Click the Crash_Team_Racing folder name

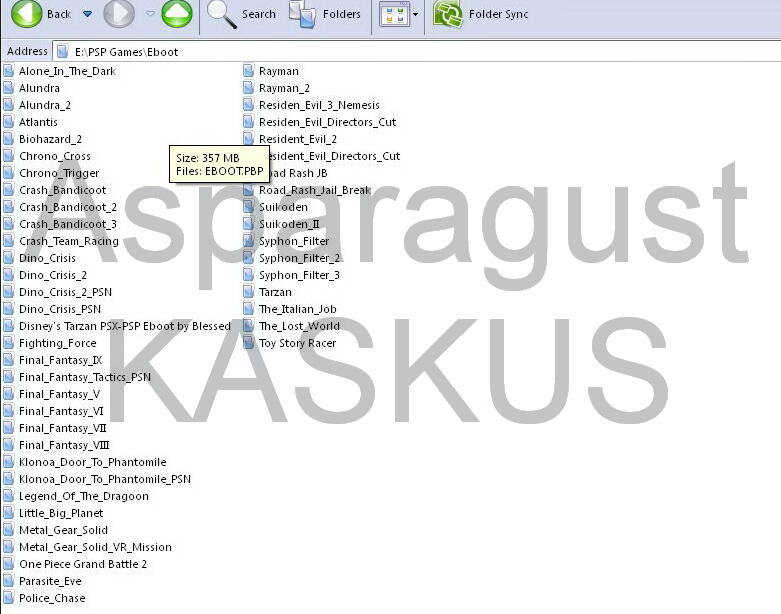pos(69,241)
